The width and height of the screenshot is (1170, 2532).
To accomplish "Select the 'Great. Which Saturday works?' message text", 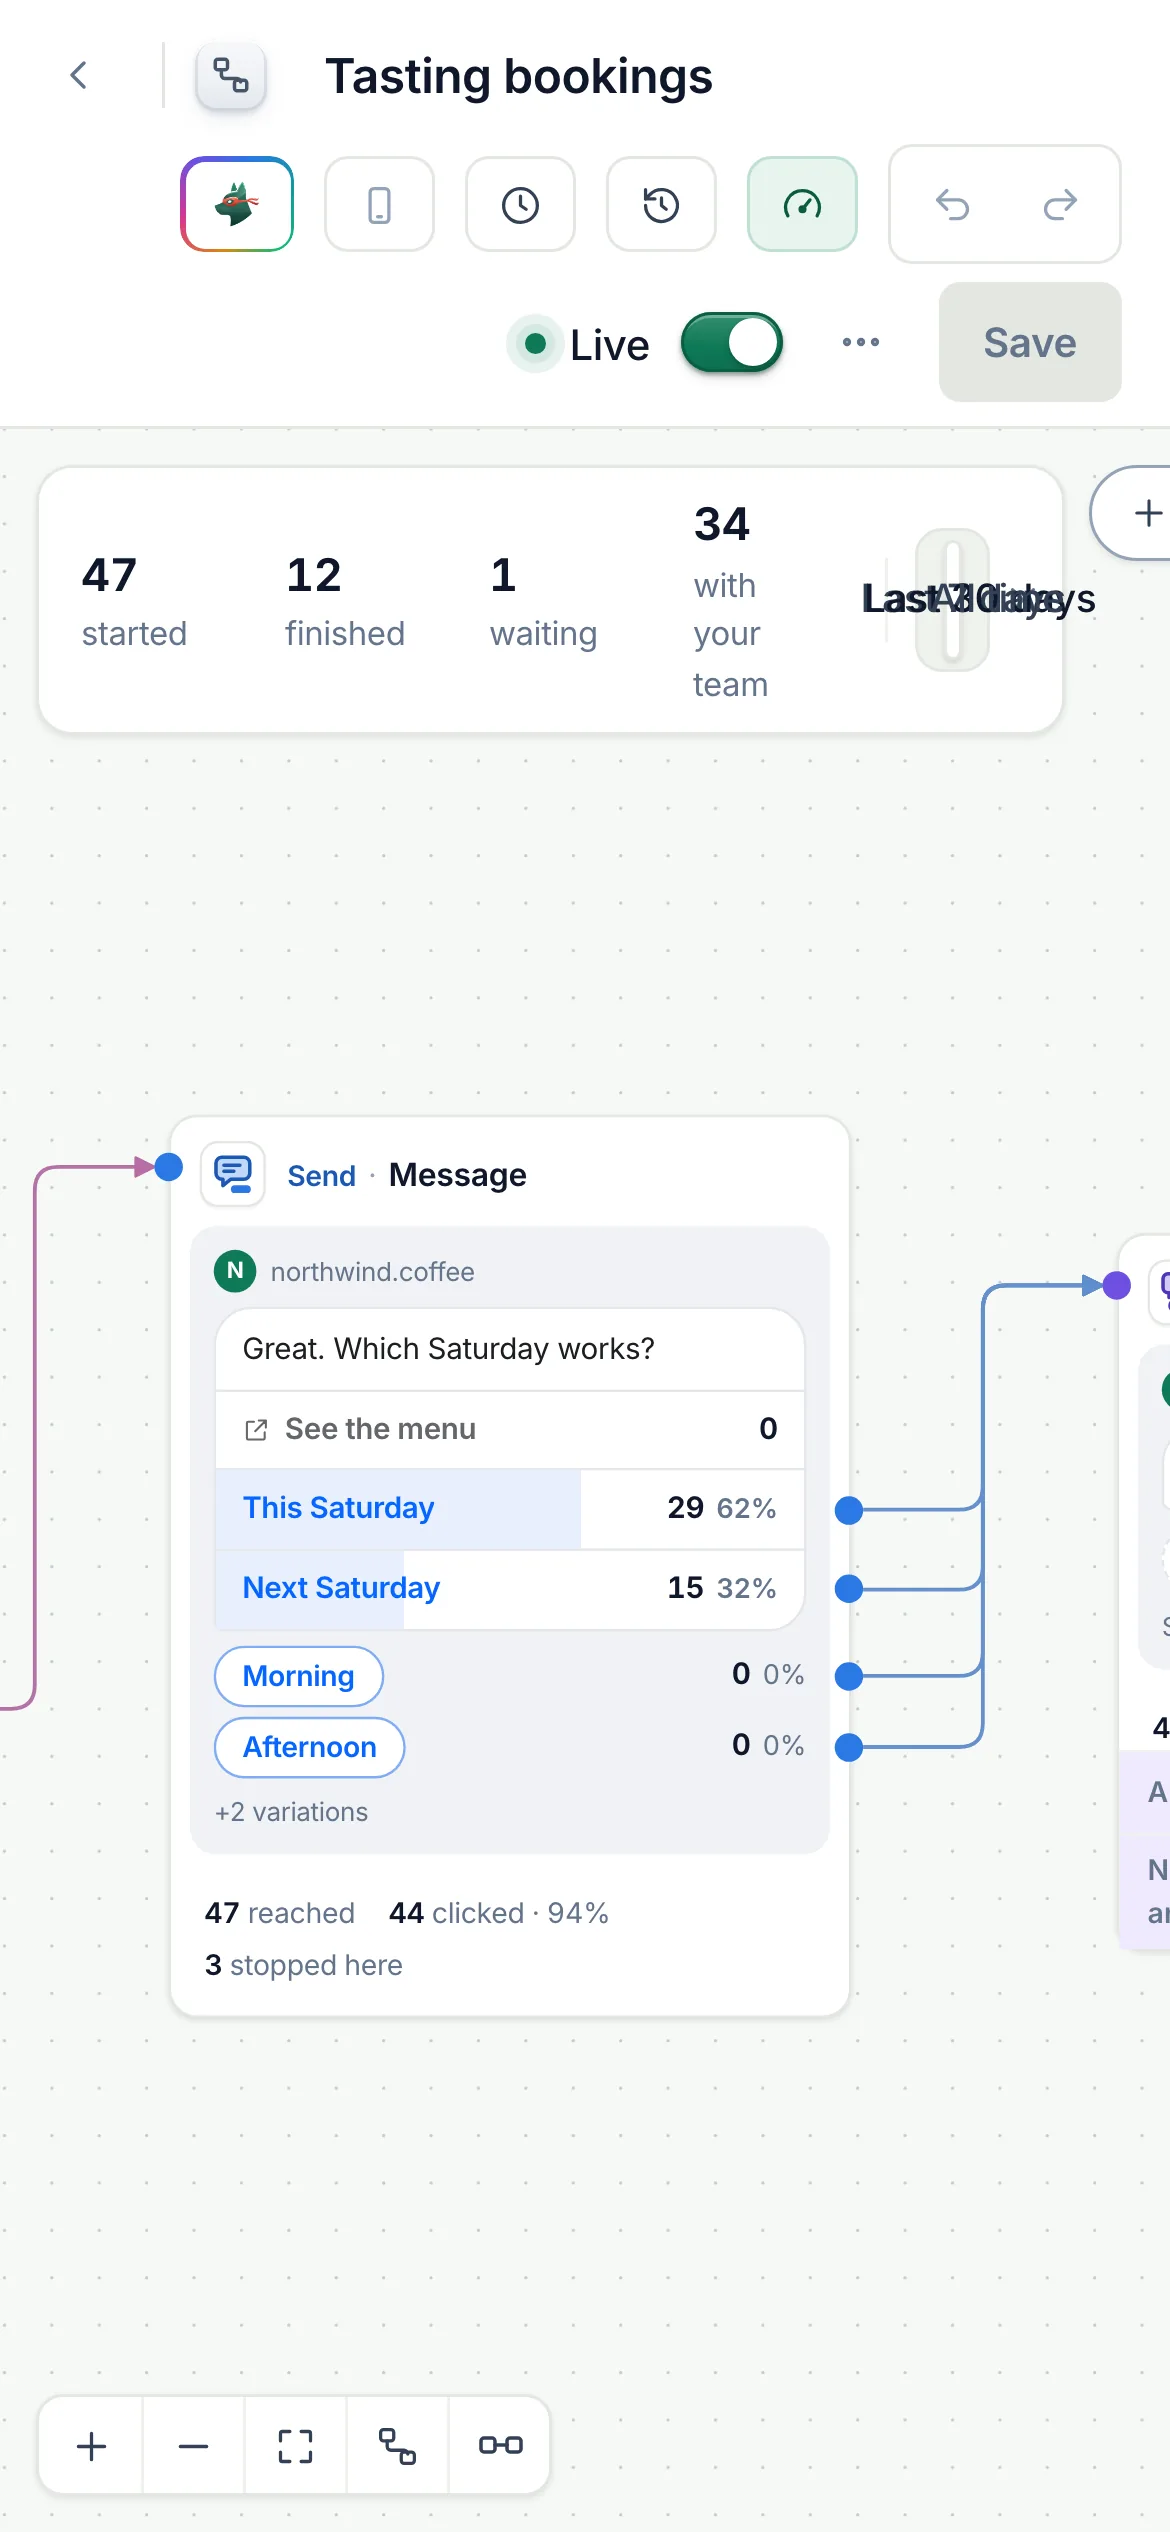I will point(449,1349).
